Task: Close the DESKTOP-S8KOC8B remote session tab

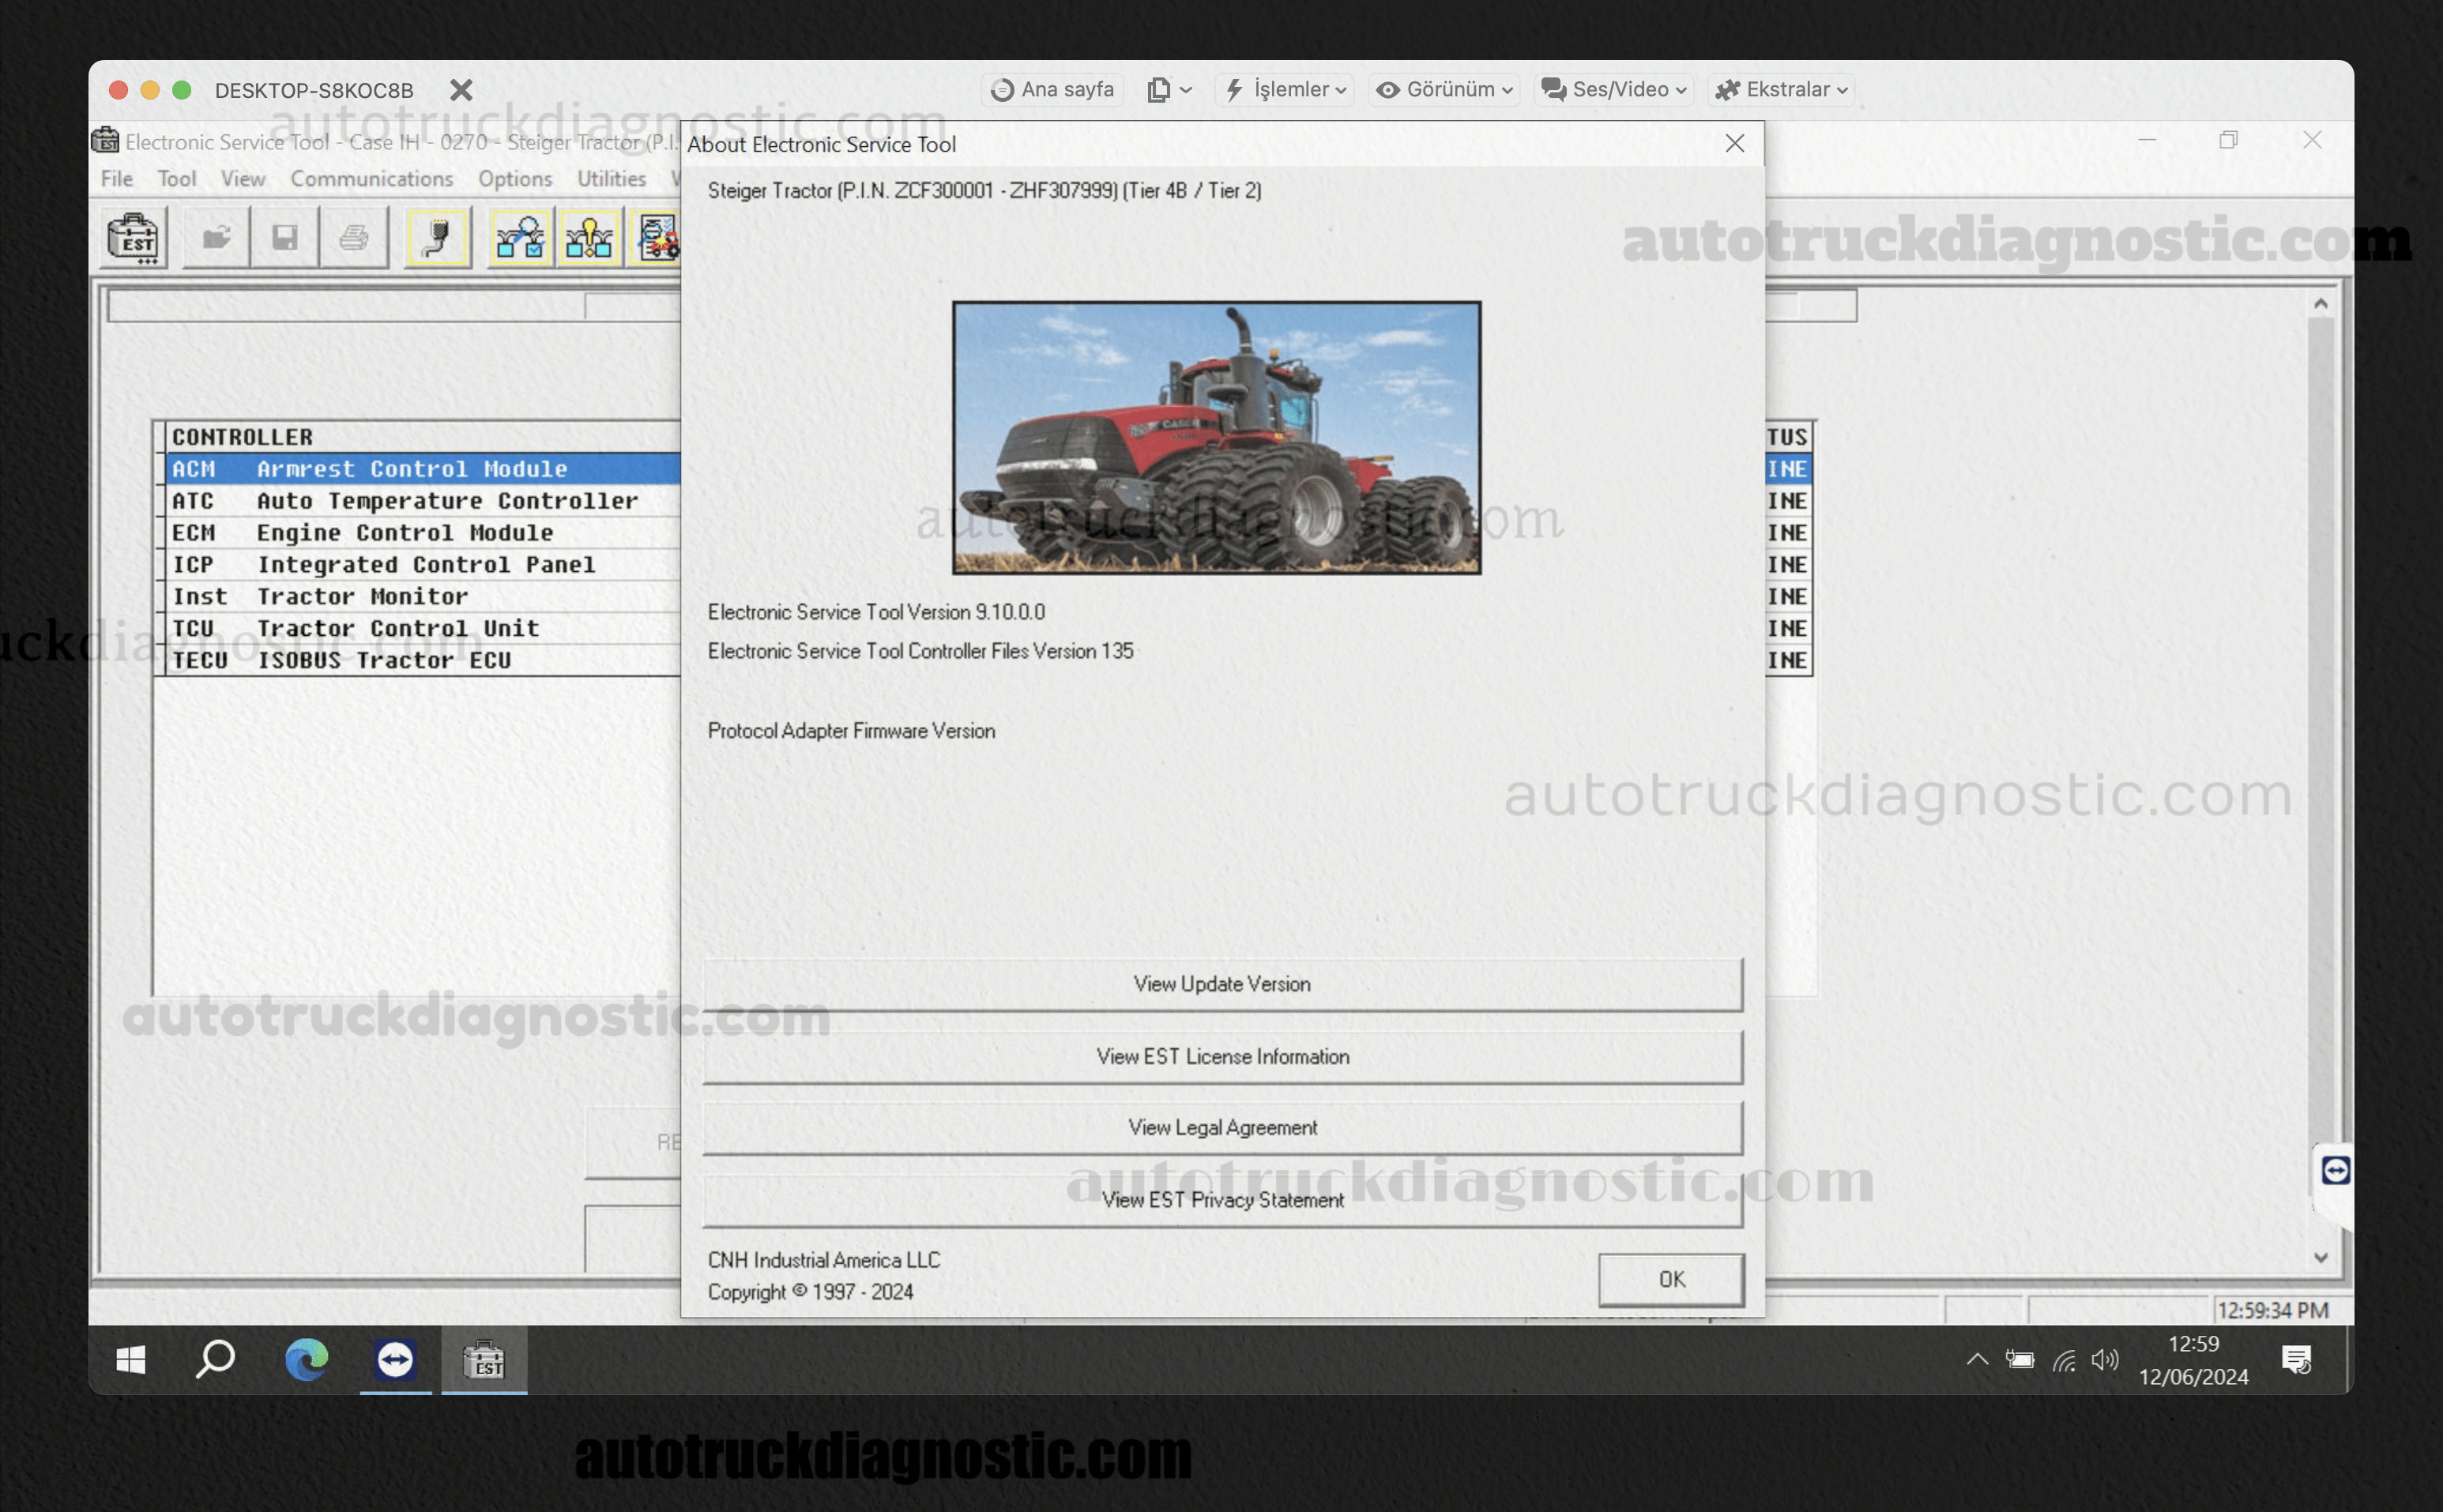Action: click(x=460, y=90)
